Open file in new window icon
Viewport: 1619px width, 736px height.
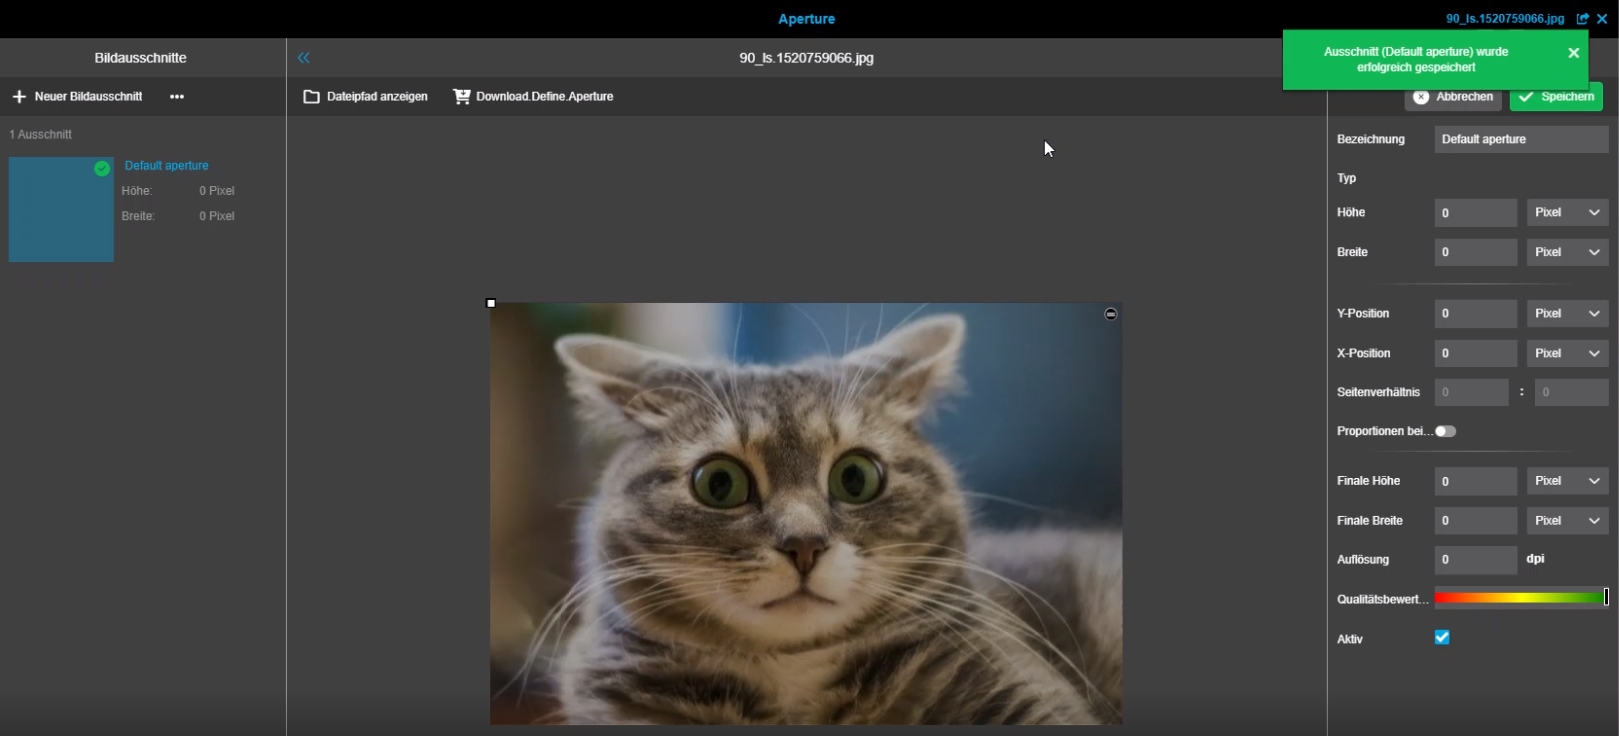point(1582,19)
